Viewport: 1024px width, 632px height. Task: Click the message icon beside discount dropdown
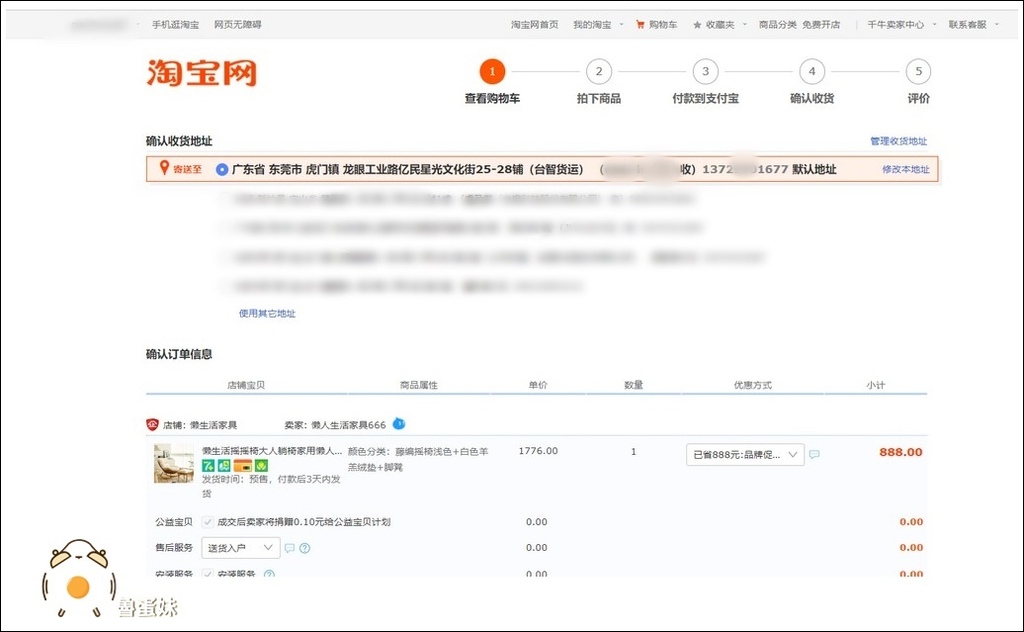click(814, 454)
